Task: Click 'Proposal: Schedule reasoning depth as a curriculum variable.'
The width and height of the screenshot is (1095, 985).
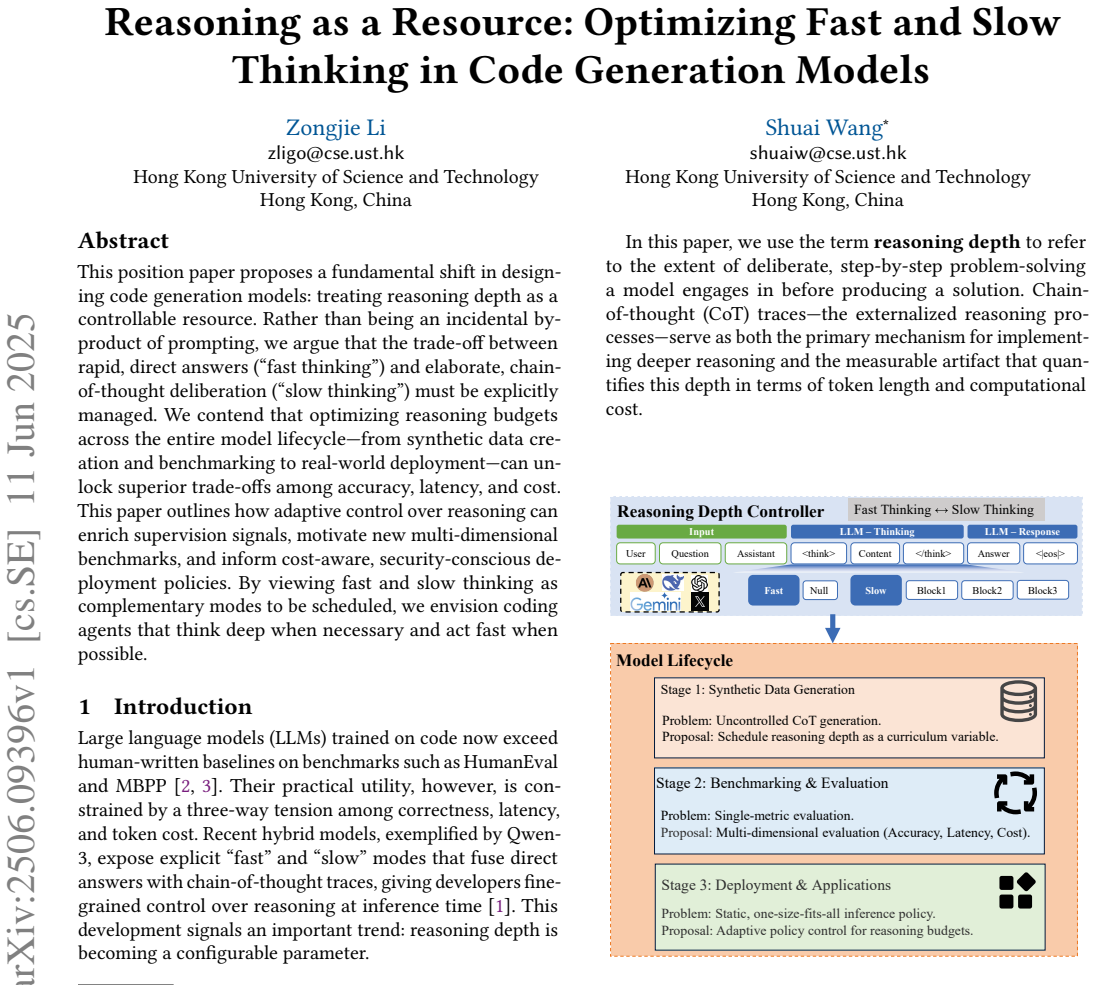Action: click(830, 736)
